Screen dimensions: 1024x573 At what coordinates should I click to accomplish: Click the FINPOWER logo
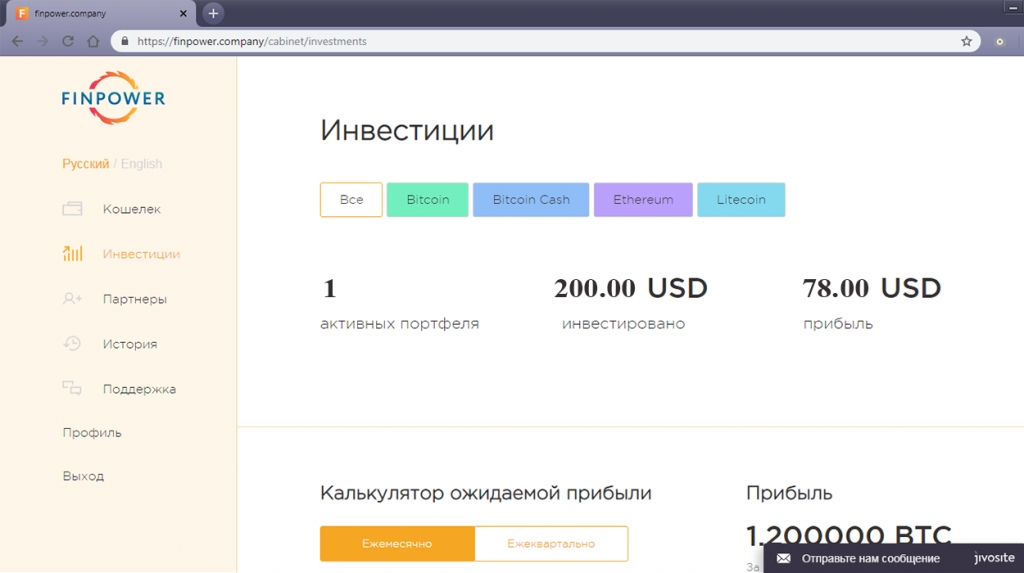[114, 98]
